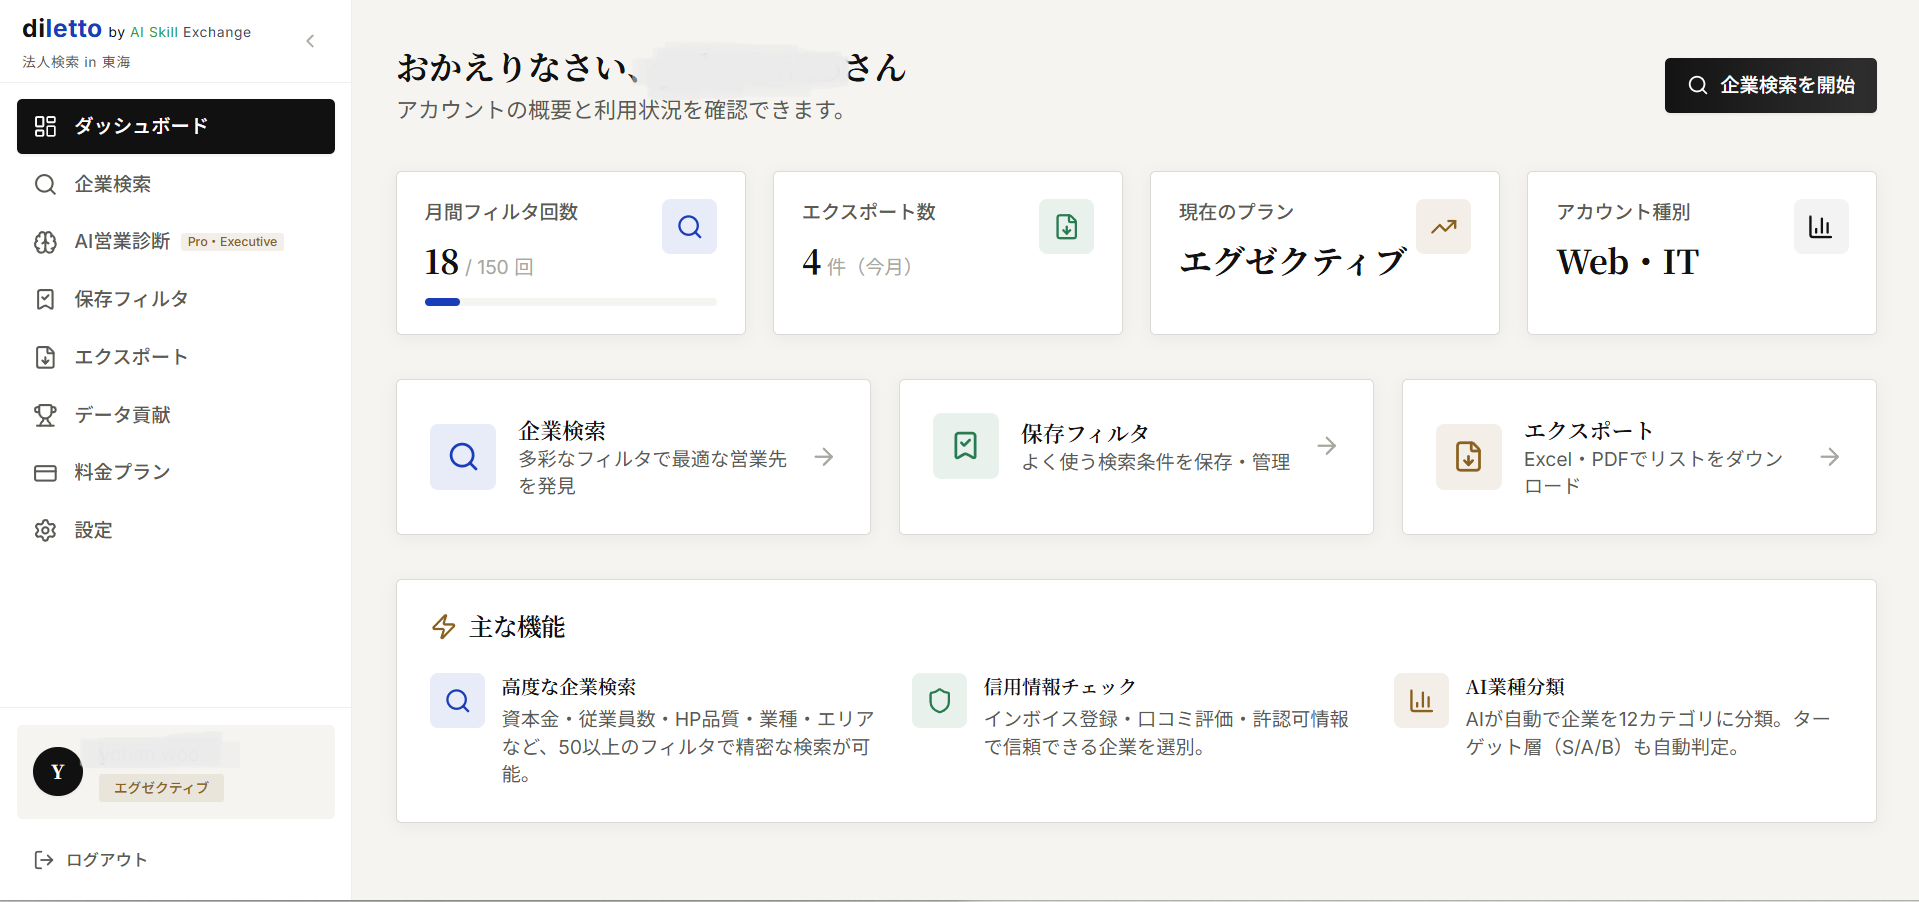Click the 企業検索を開始 button

1770,85
